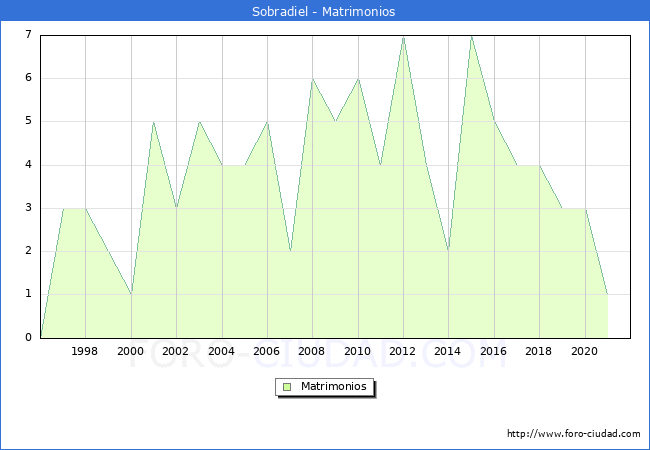Select the 2000 x-axis label
650x450 pixels.
pyautogui.click(x=130, y=351)
